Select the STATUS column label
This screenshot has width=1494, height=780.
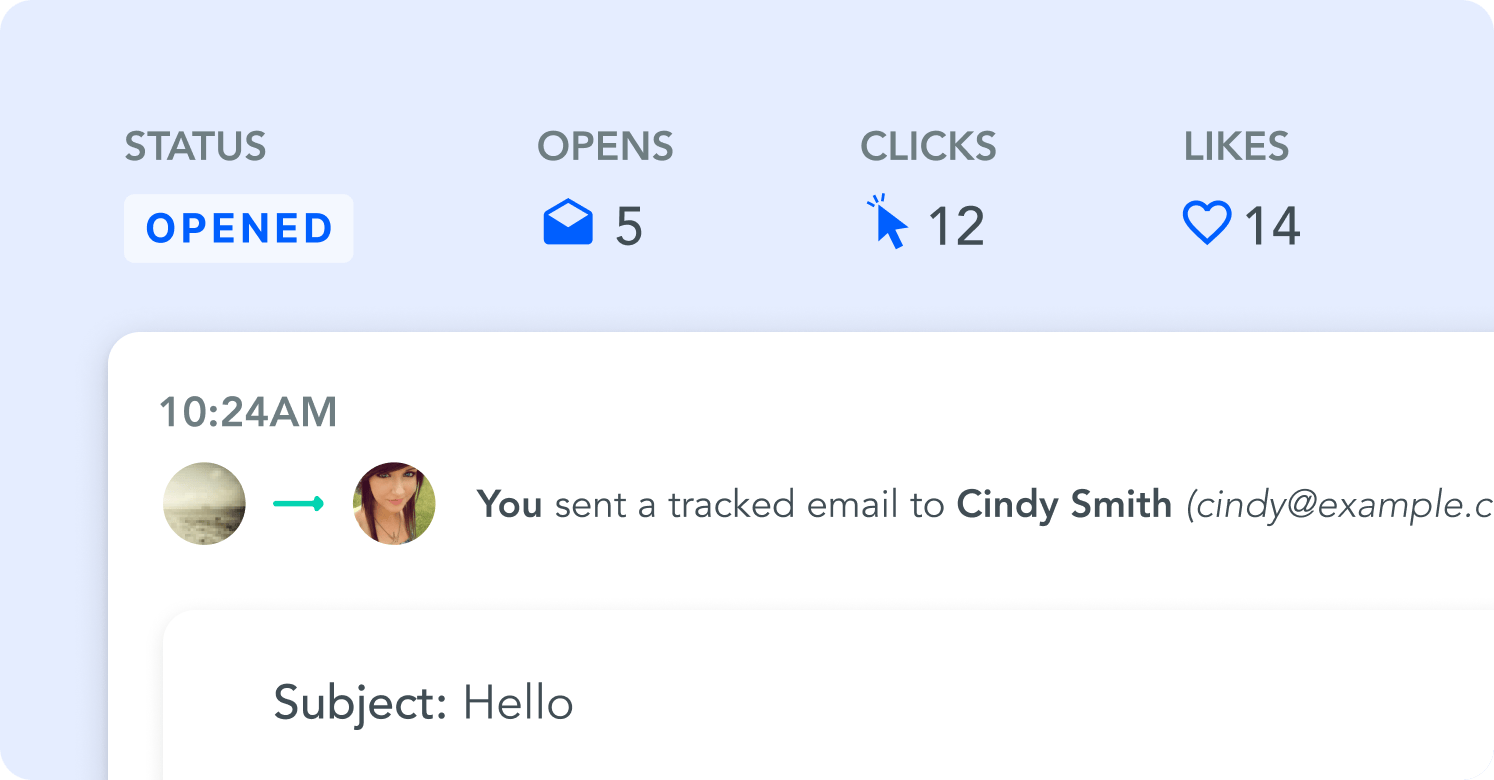tap(195, 147)
